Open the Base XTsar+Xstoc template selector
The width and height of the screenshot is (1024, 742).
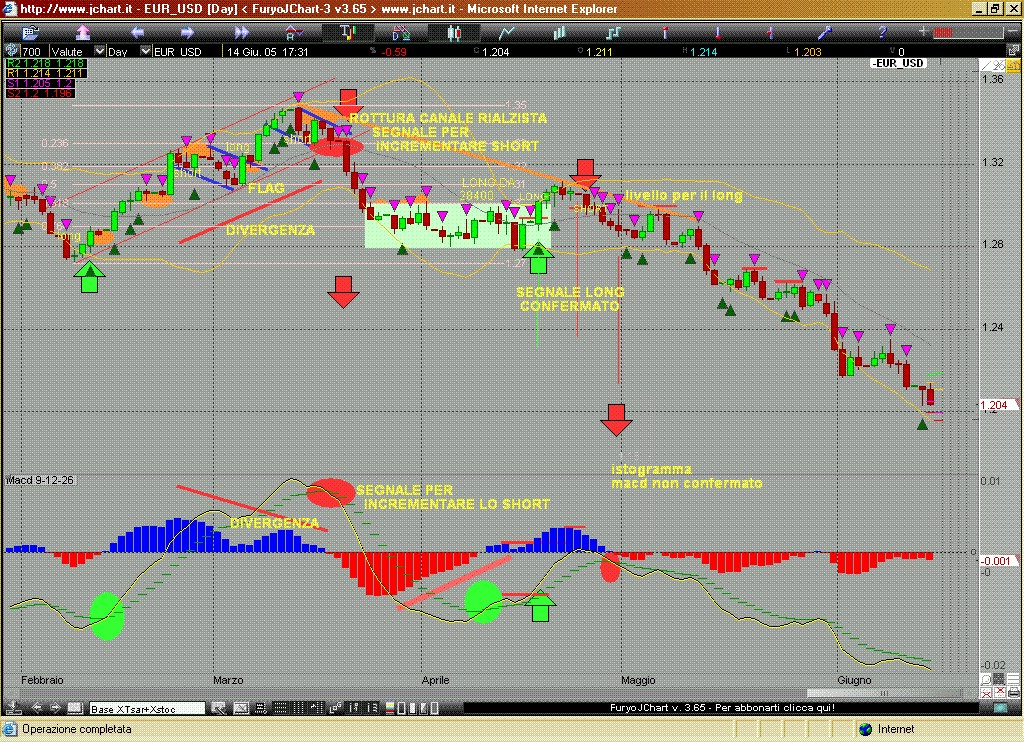click(x=146, y=708)
